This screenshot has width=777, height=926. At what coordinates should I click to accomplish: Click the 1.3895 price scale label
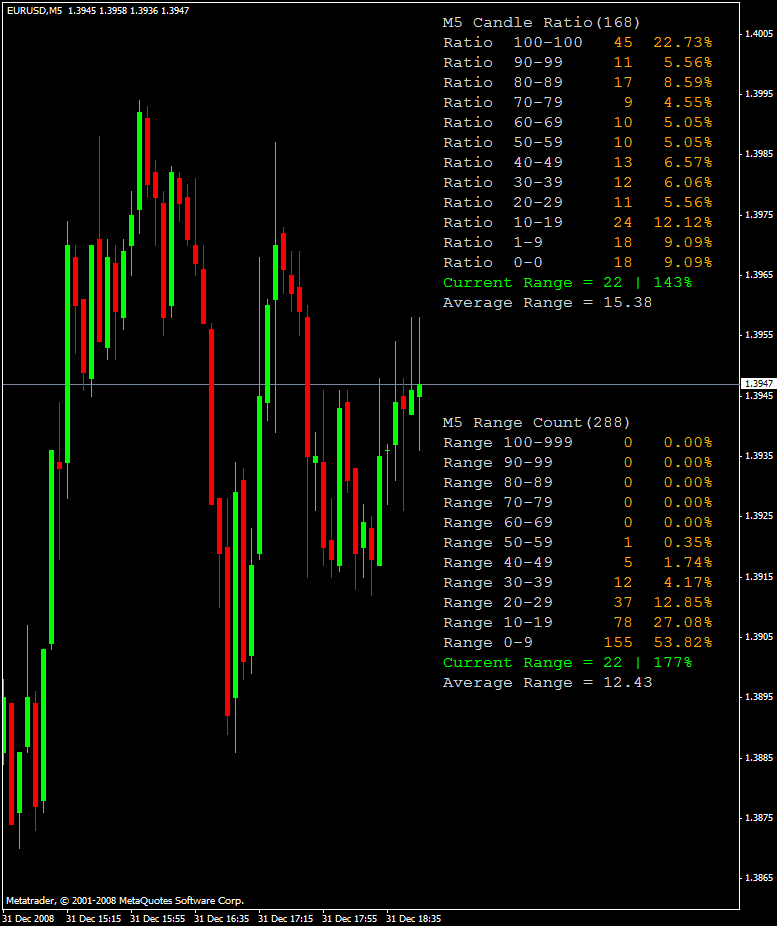(x=759, y=697)
